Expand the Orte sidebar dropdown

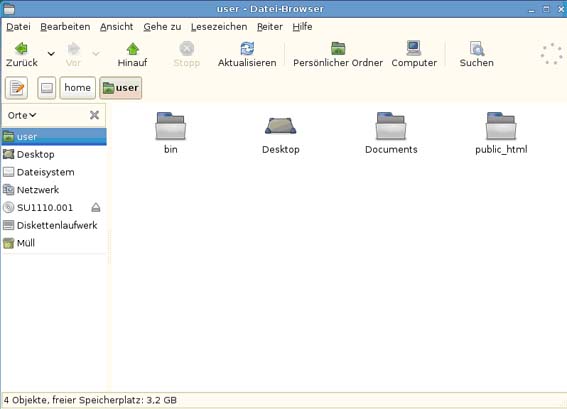click(x=22, y=115)
